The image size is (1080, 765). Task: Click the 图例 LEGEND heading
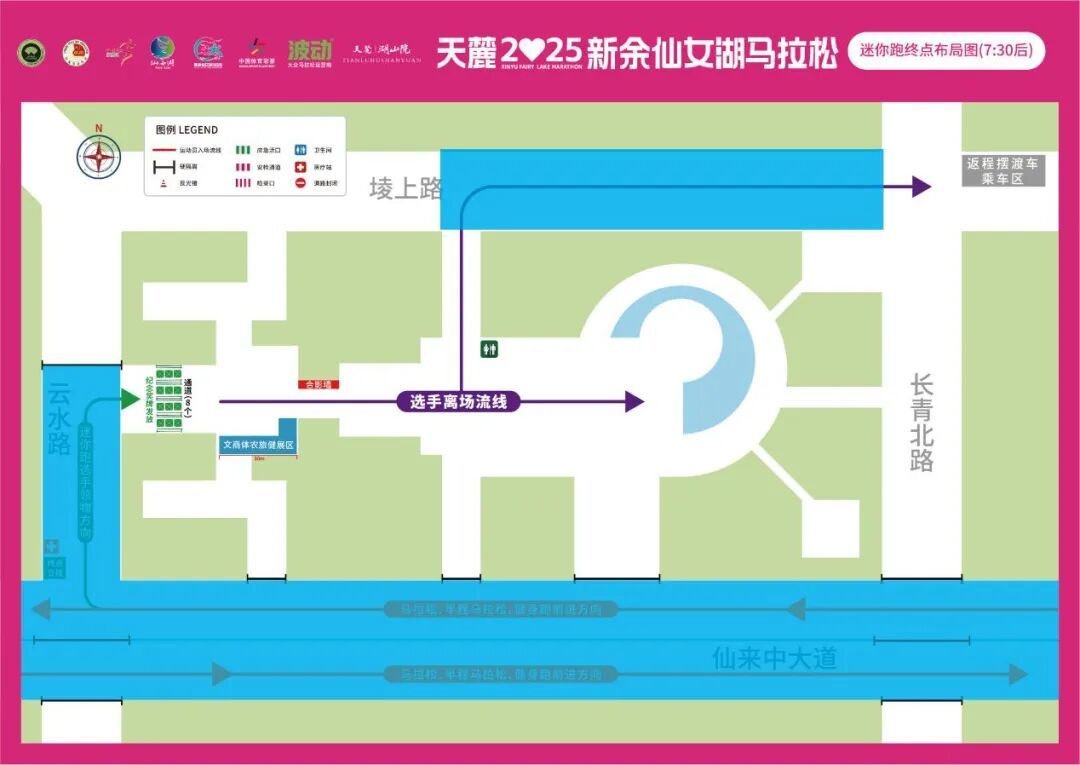(187, 130)
